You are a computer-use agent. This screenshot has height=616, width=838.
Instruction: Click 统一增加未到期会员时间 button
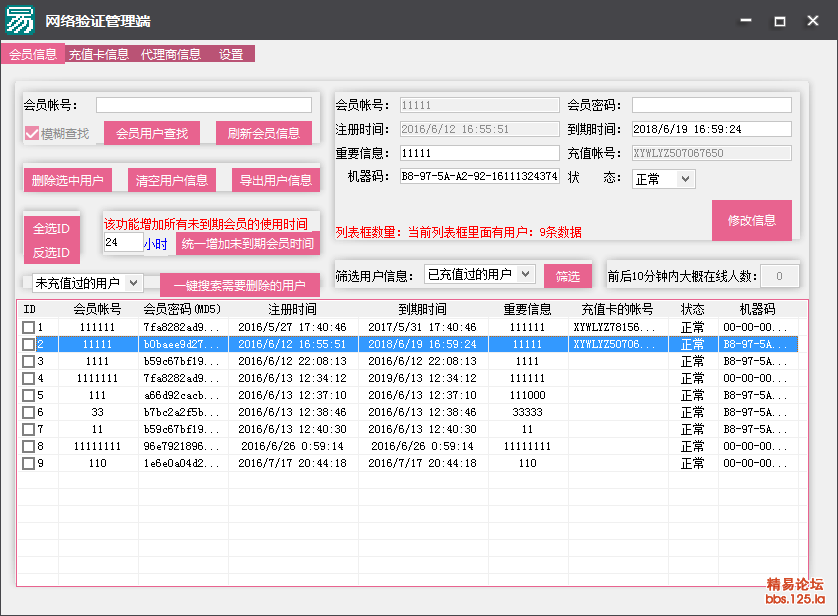247,244
